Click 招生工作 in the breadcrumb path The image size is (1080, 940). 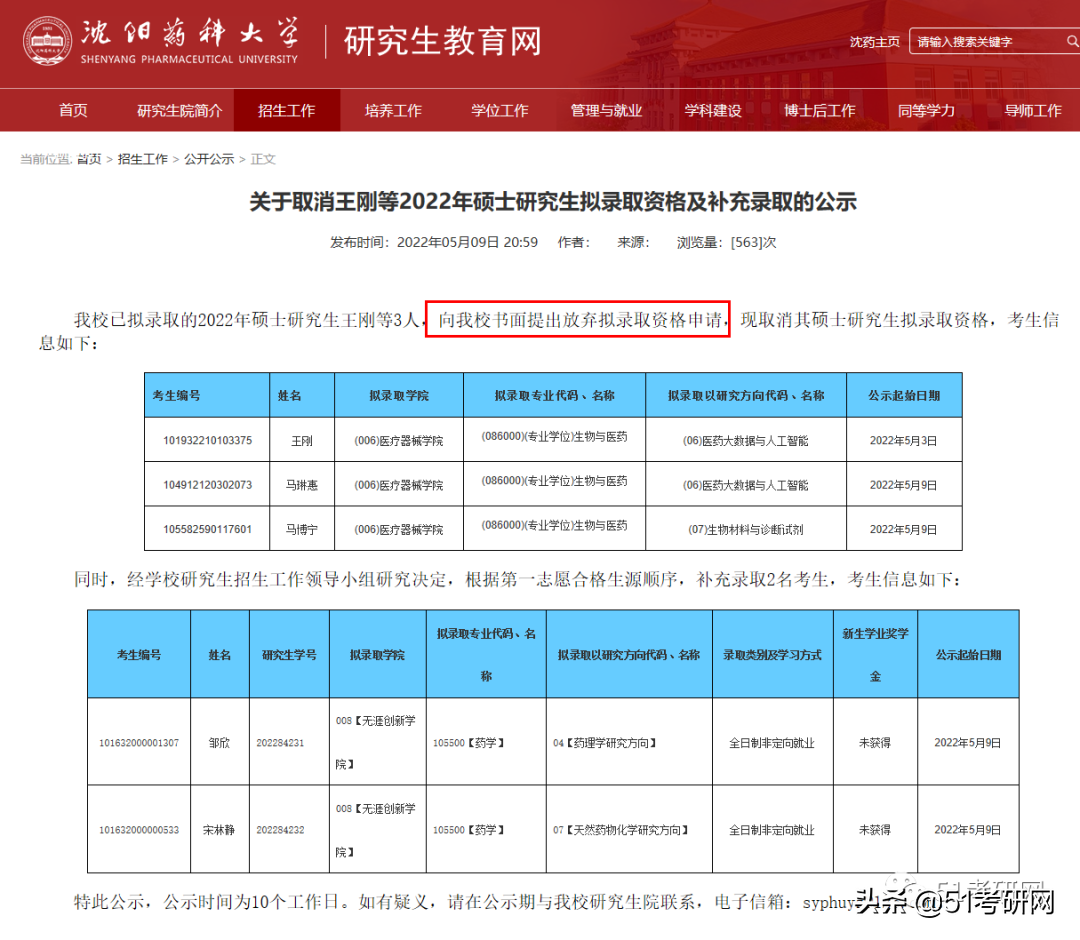click(143, 158)
